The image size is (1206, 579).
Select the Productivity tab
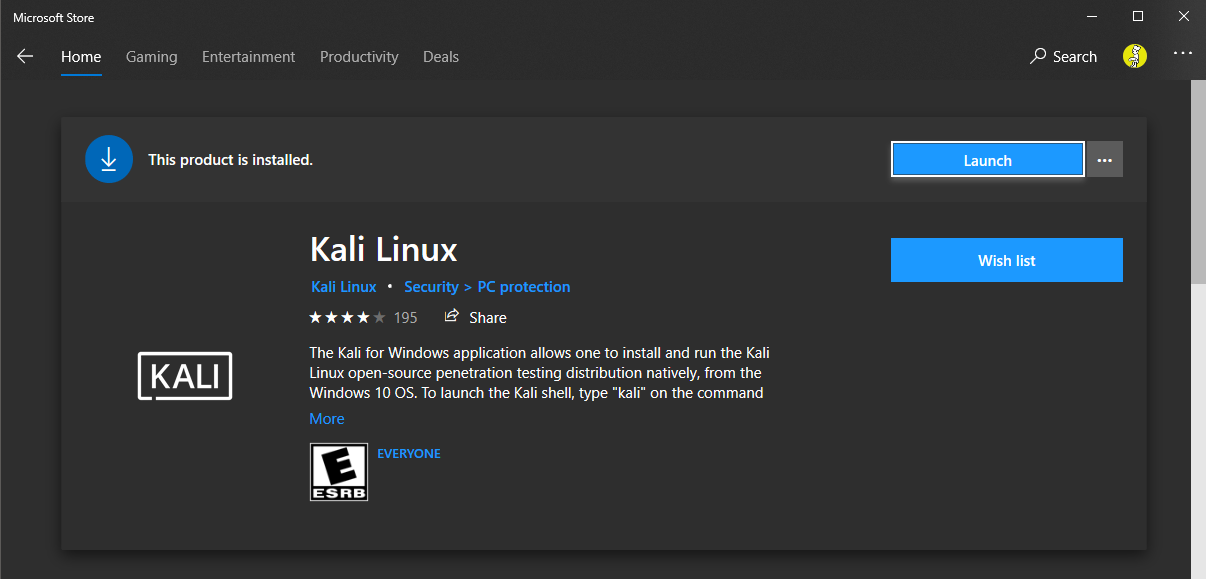(x=359, y=57)
